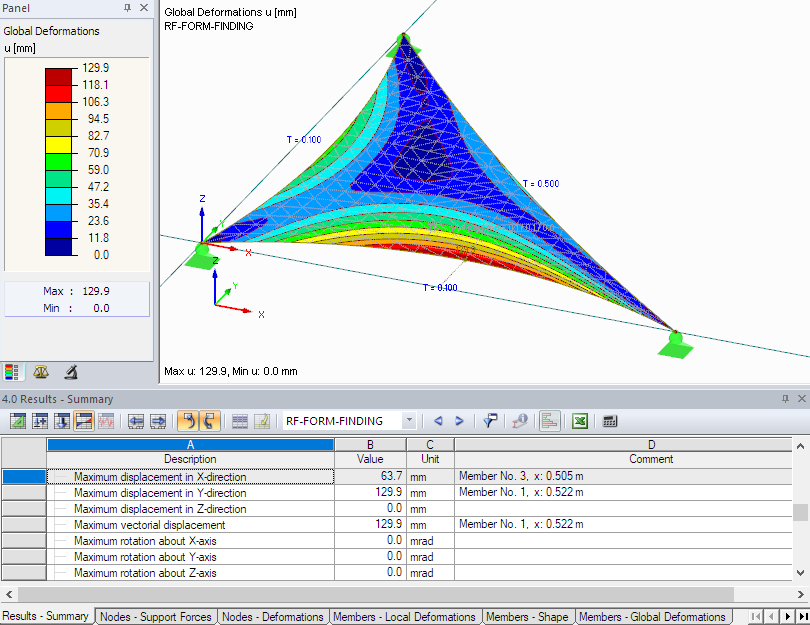Screen dimensions: 810x625
Task: Go to previous table with left arrow icon
Action: point(136,421)
